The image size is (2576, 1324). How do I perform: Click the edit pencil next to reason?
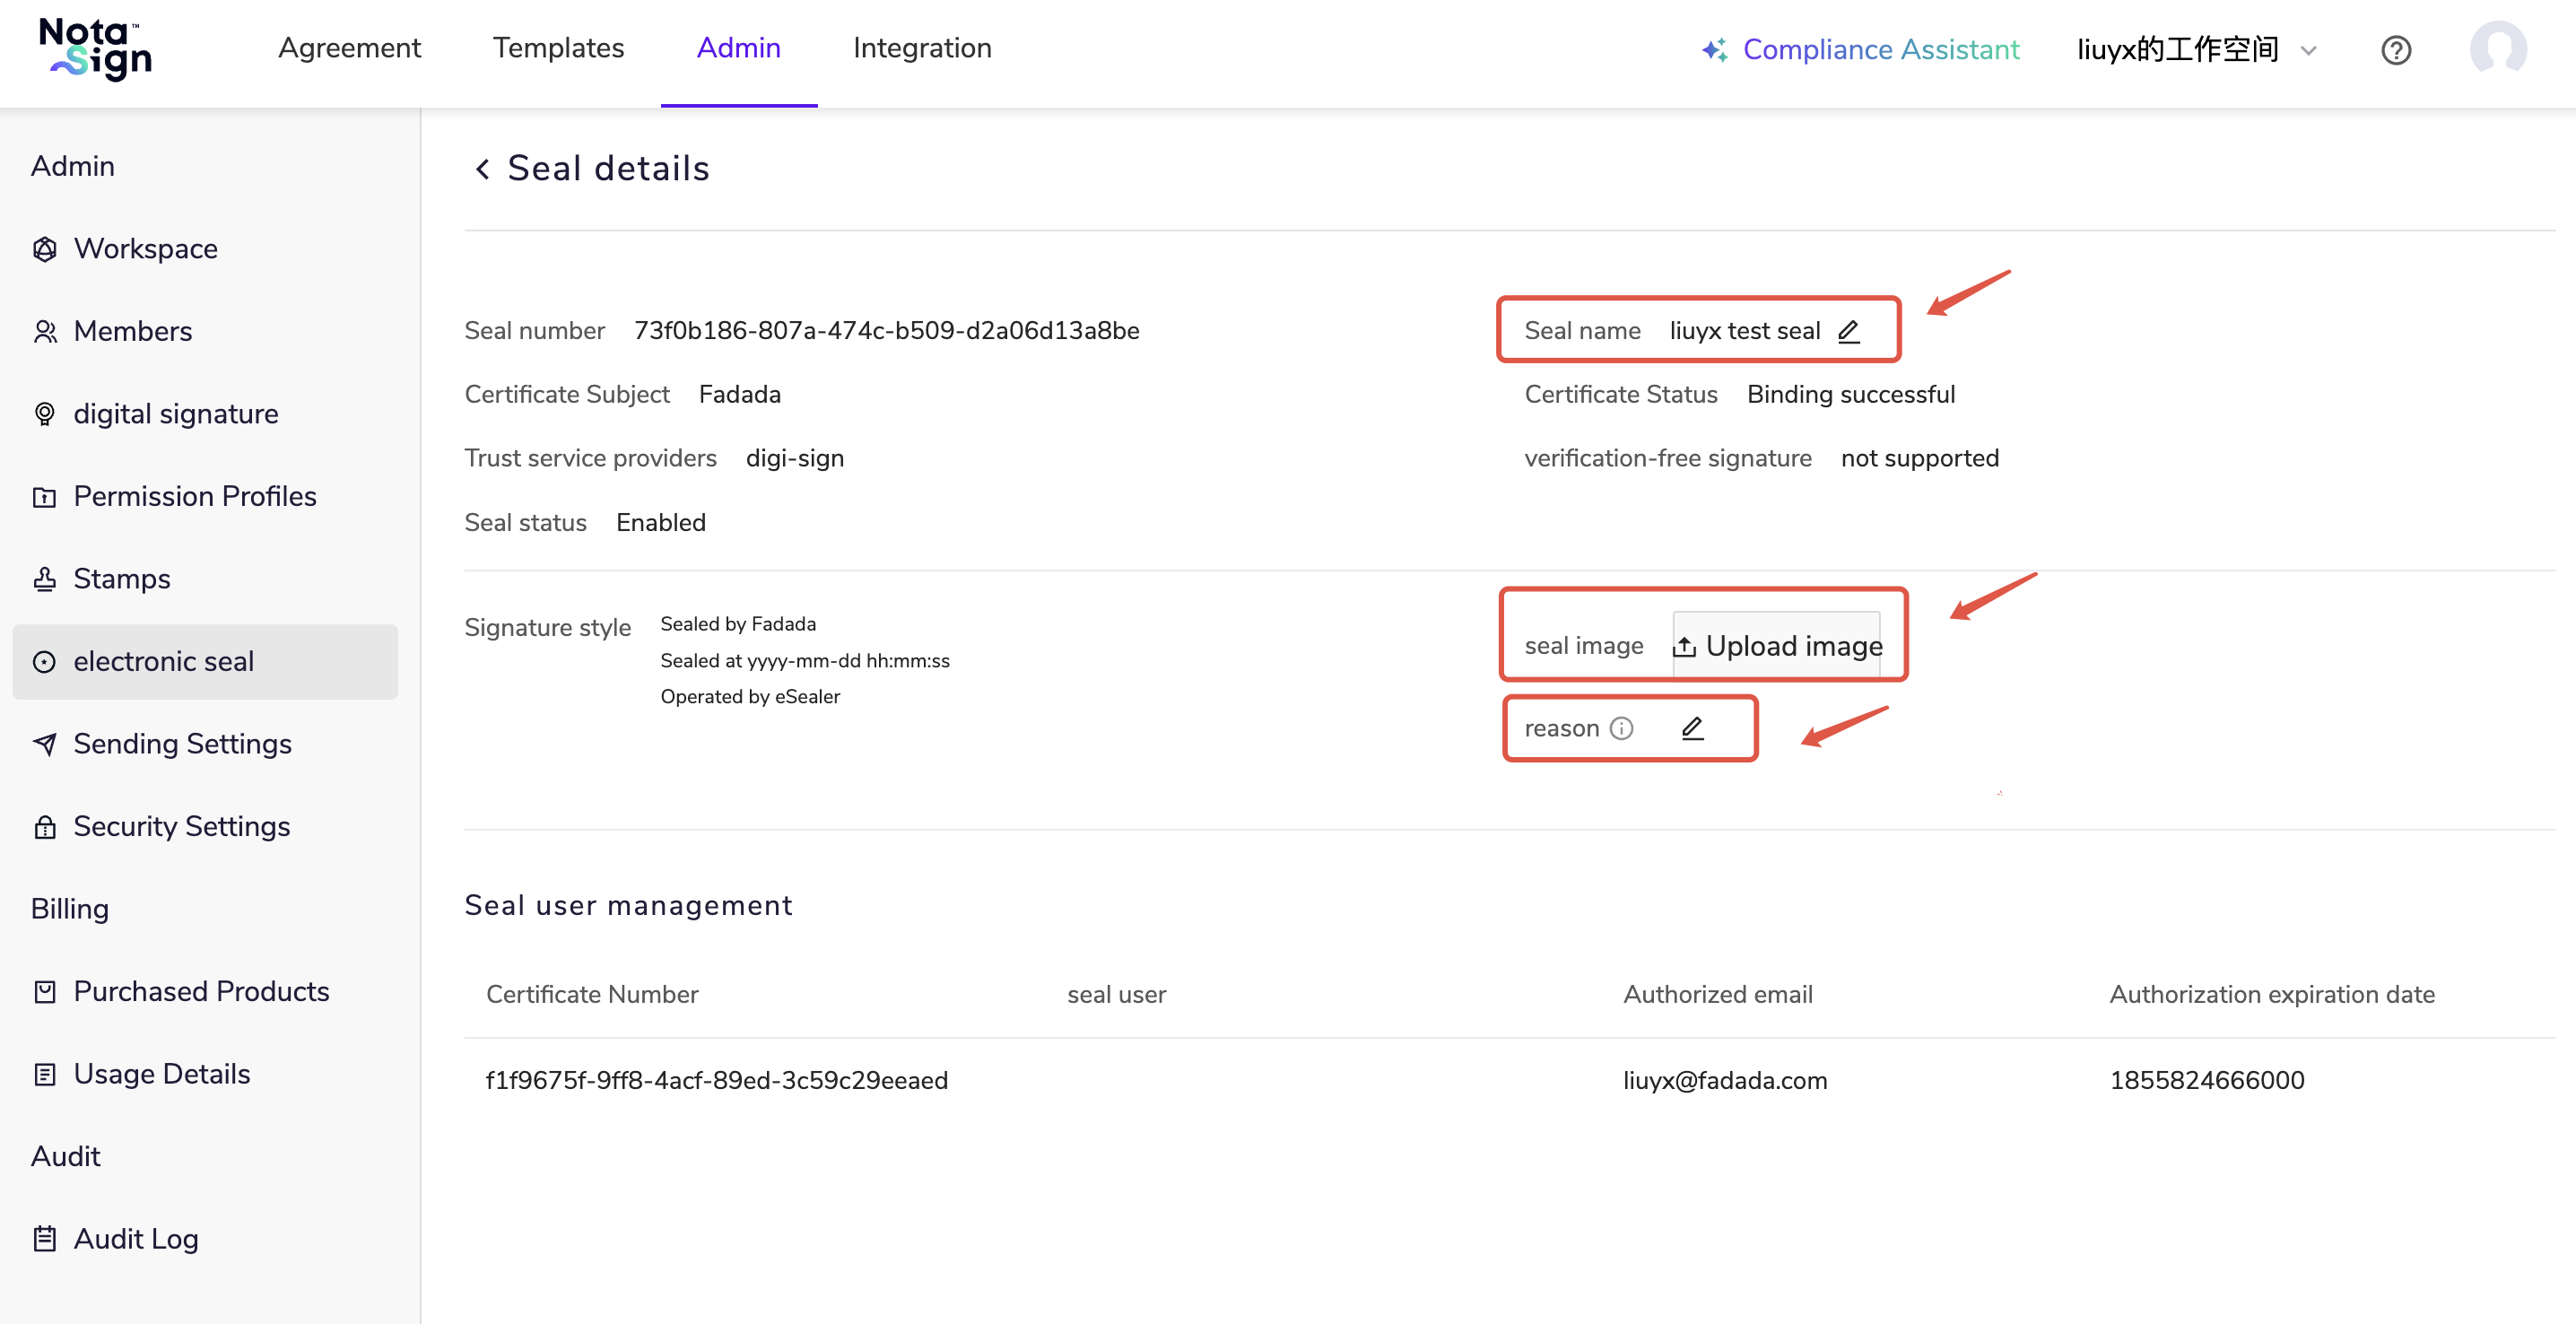1692,728
